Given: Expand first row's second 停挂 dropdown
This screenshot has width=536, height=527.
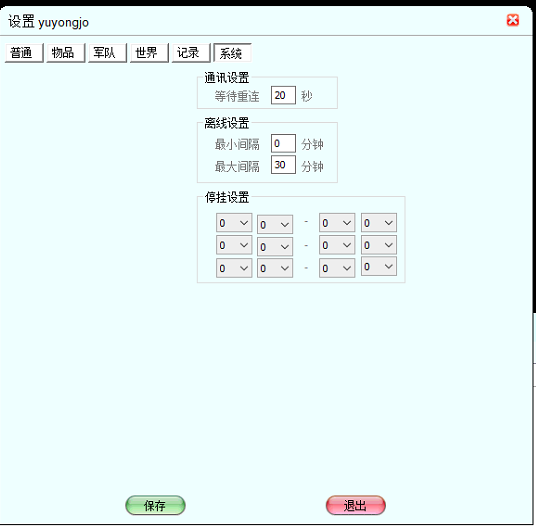Looking at the screenshot, I should [275, 225].
